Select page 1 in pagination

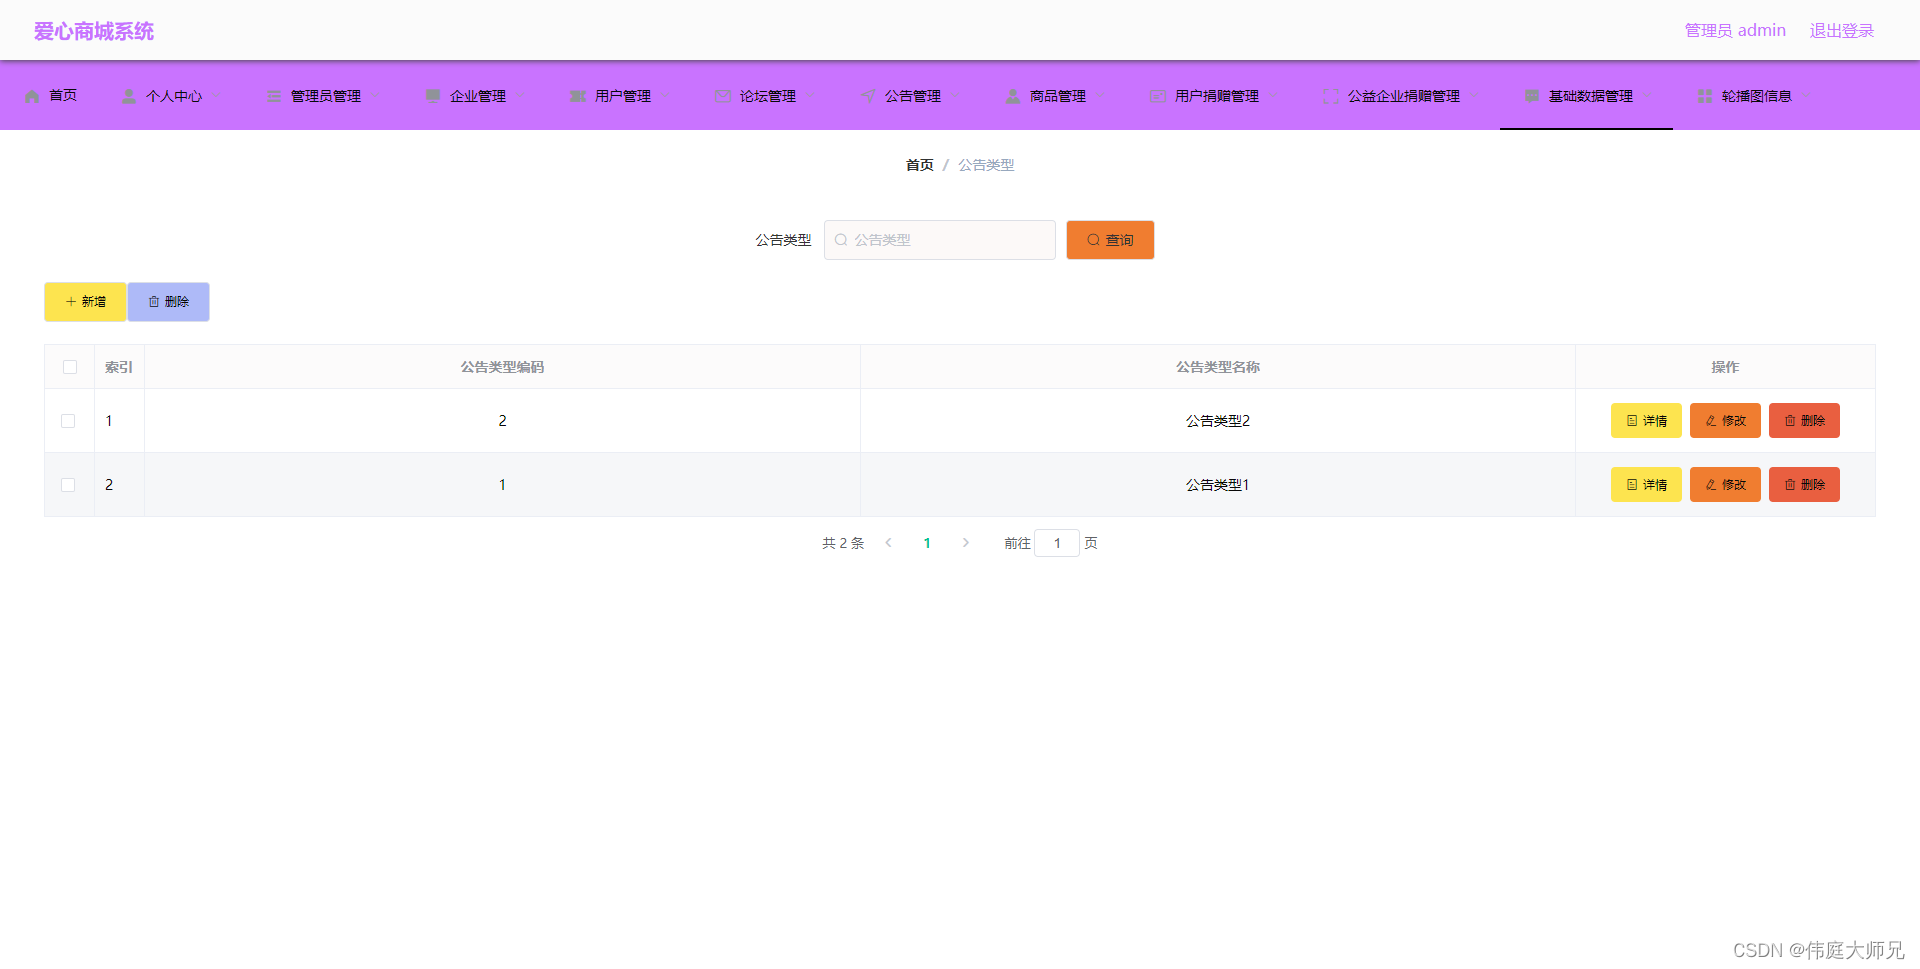[927, 543]
